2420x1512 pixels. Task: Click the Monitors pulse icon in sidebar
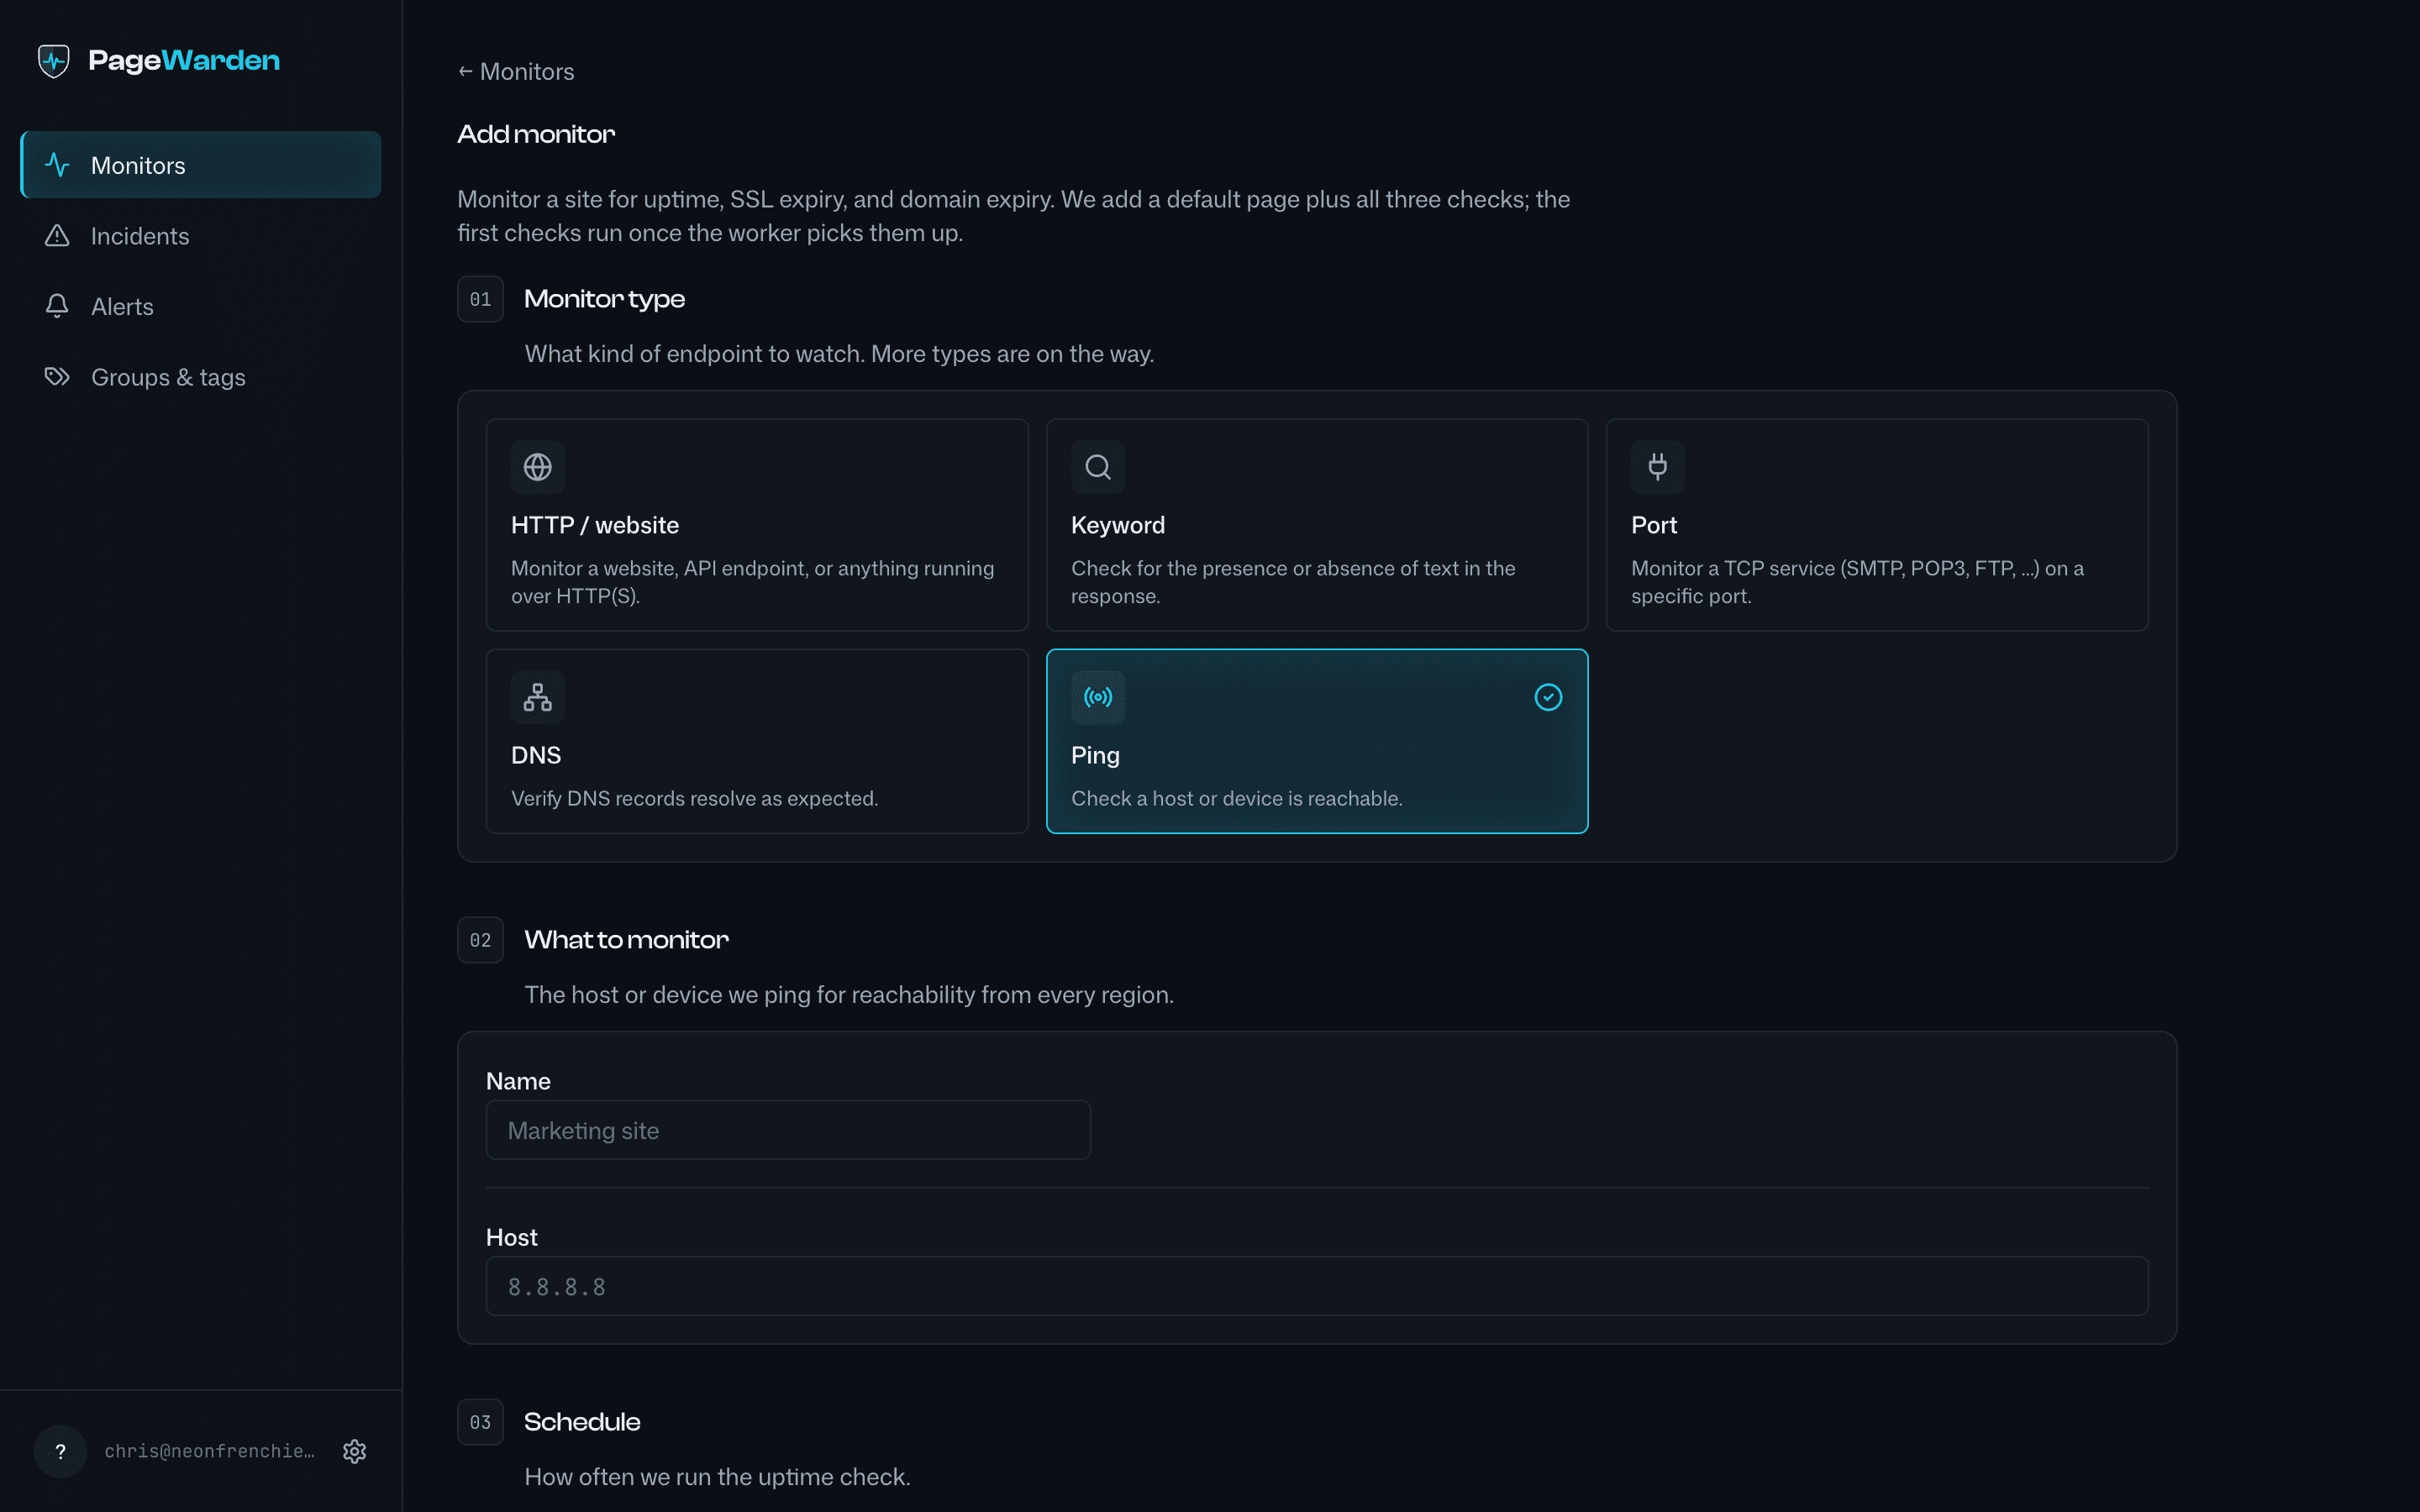pyautogui.click(x=57, y=165)
